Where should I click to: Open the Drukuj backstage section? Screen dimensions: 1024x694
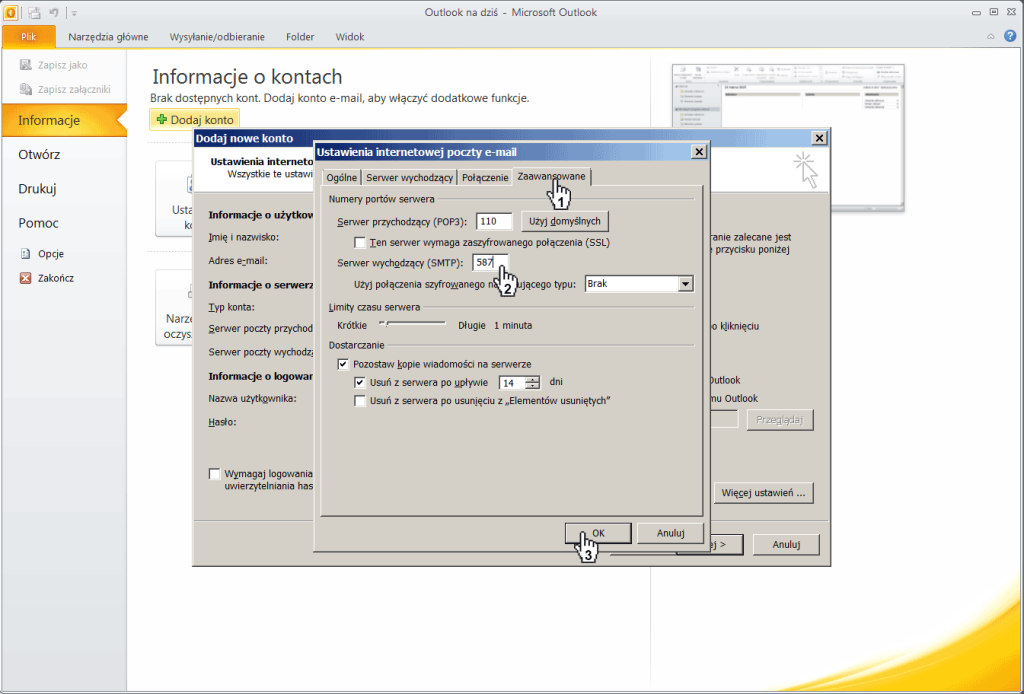point(37,189)
